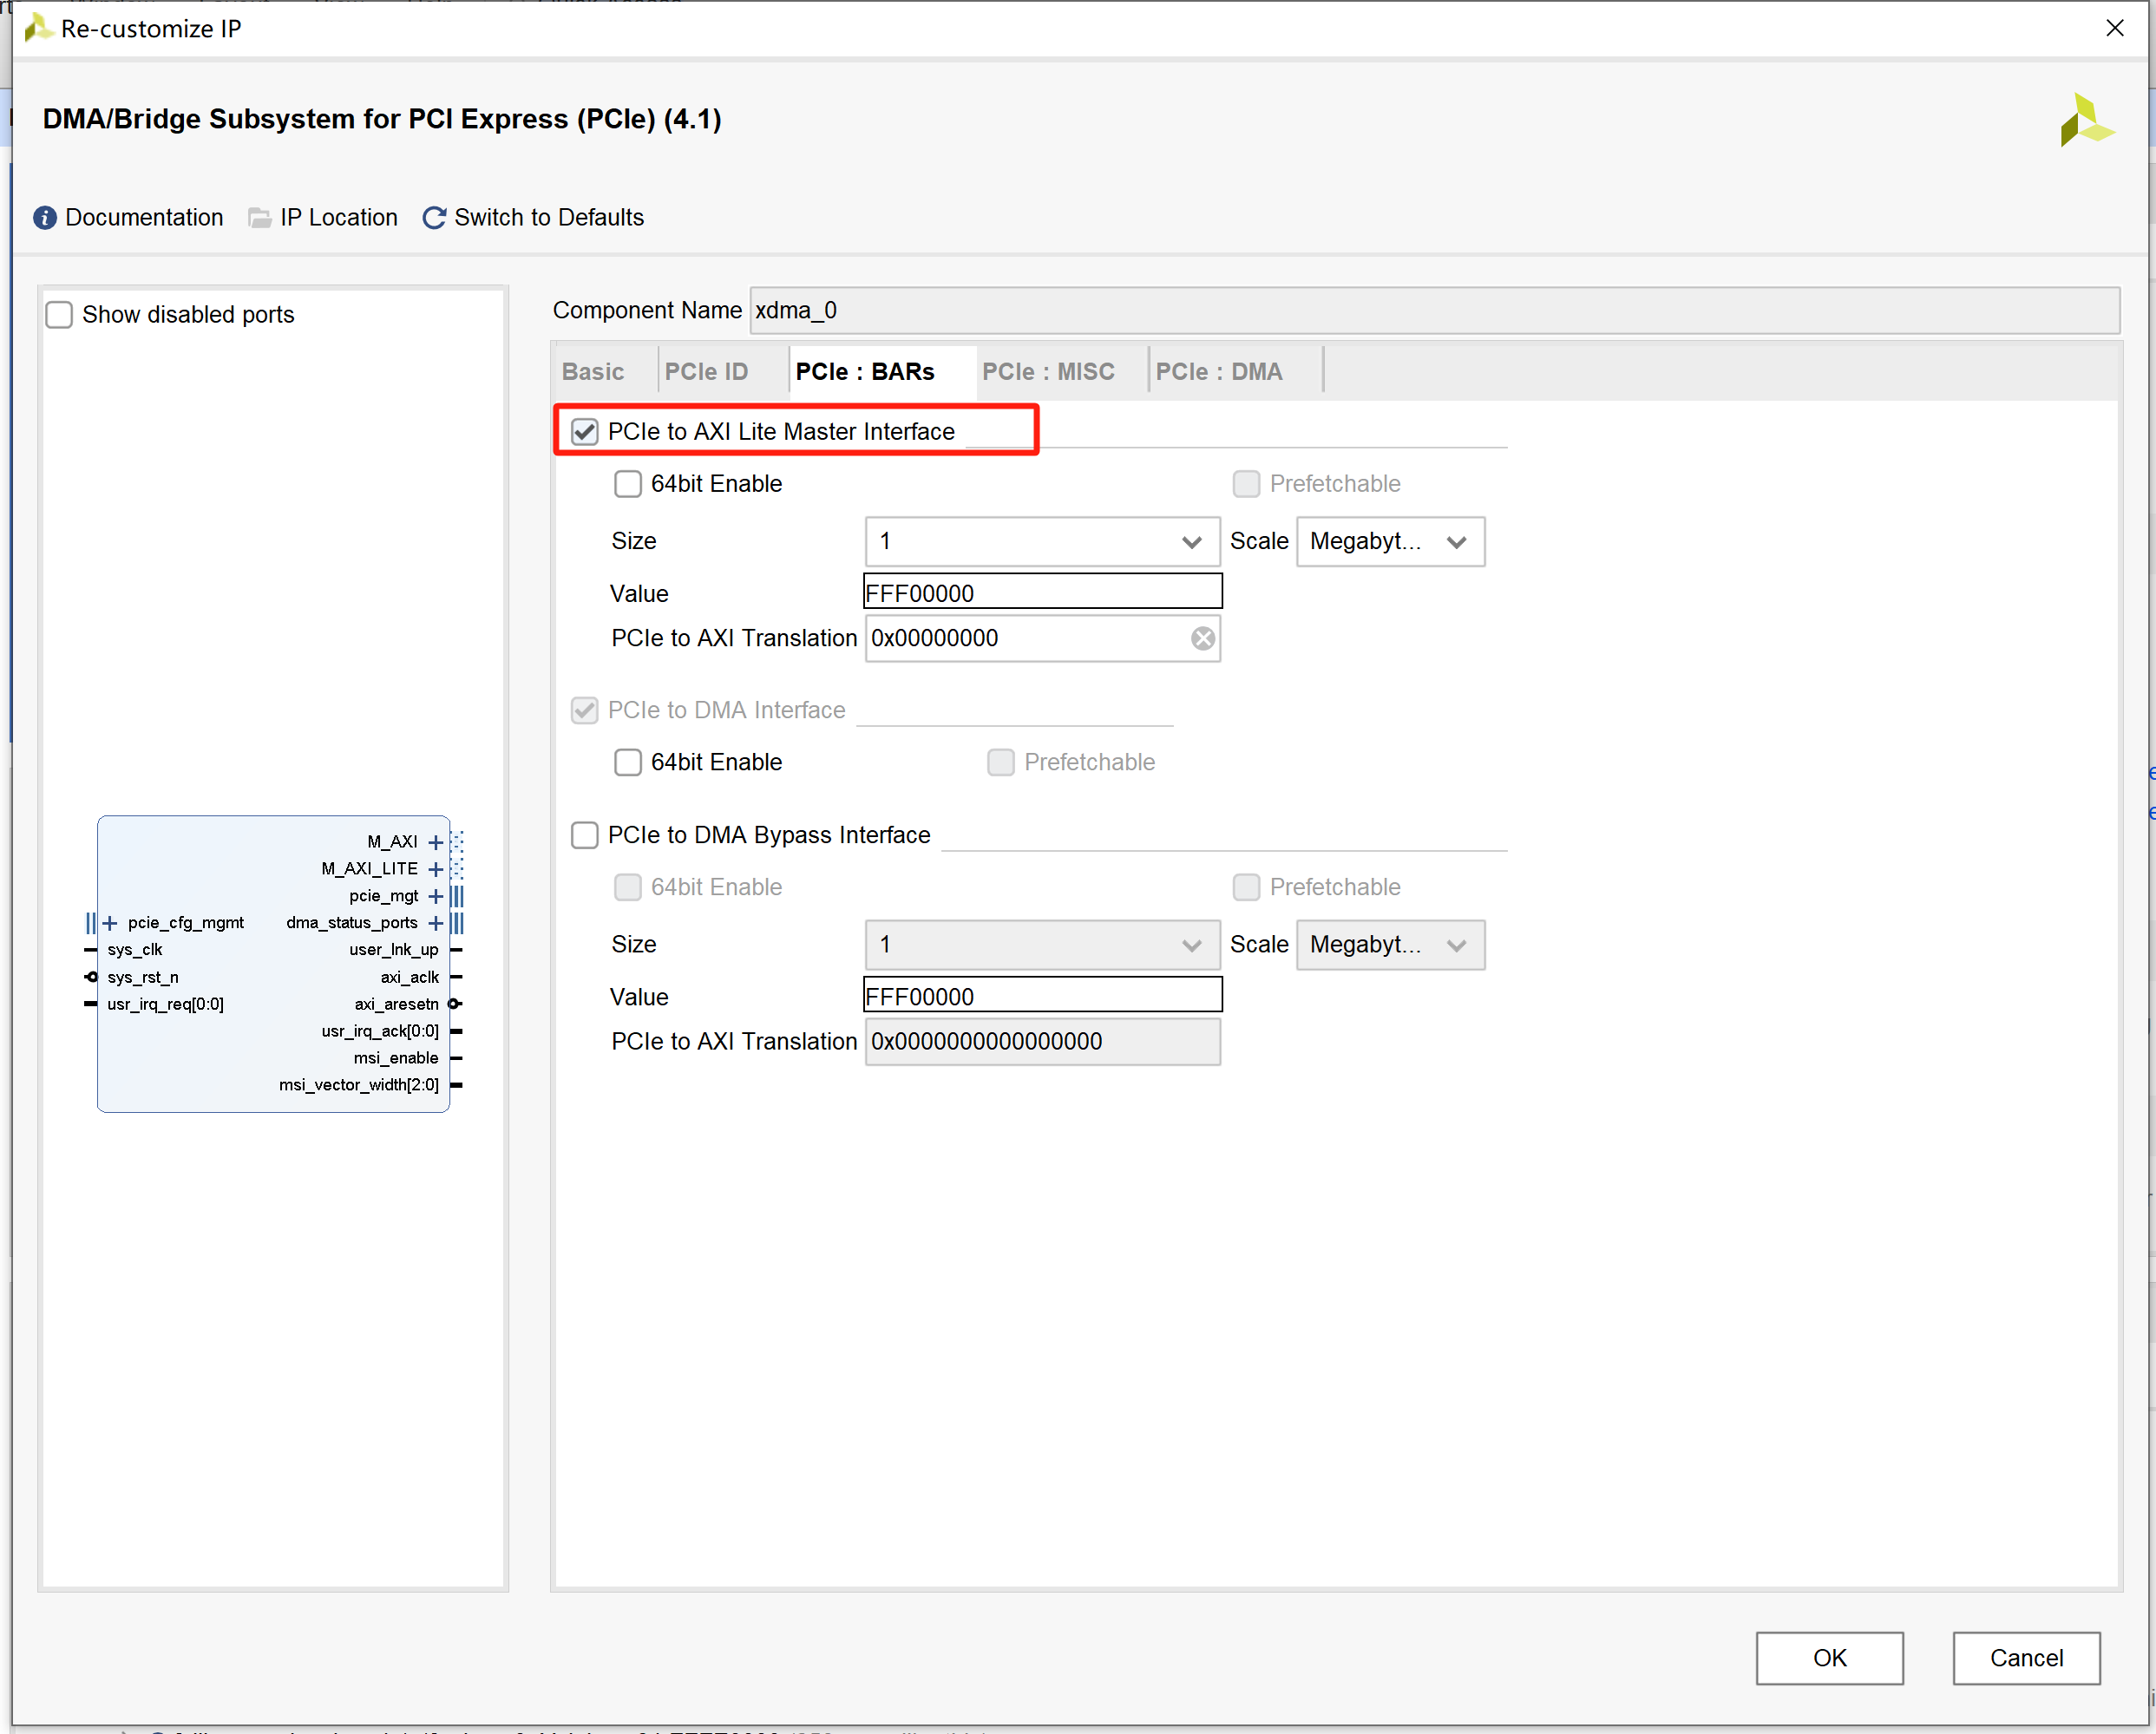Expand the M_AXI interface plus icon in the diagram

[x=435, y=841]
